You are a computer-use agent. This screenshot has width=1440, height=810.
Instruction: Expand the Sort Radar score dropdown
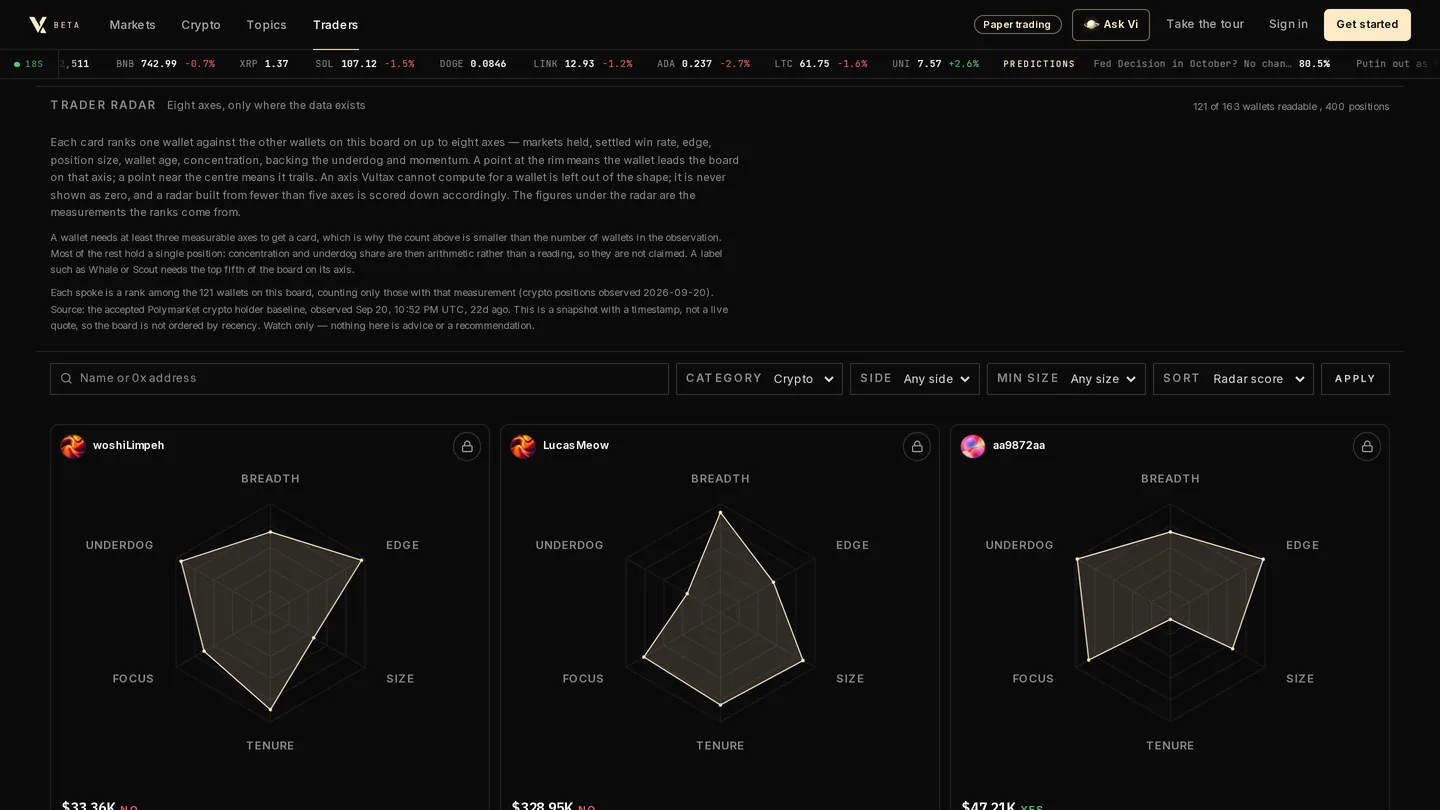1233,379
